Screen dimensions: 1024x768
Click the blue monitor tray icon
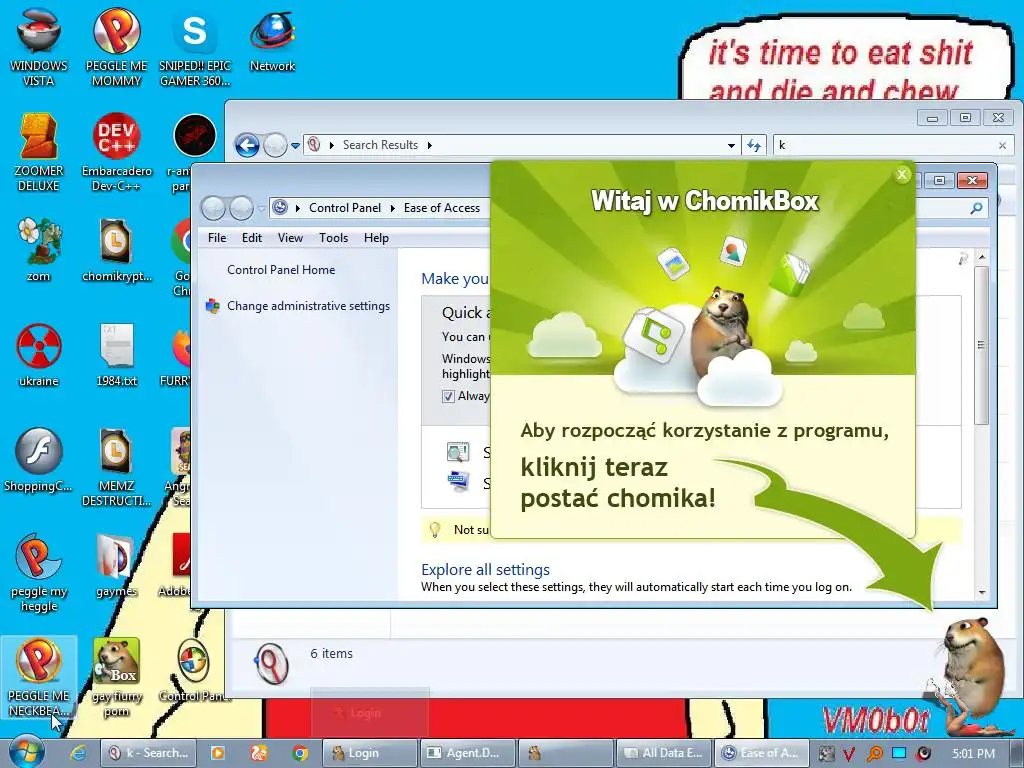pyautogui.click(x=899, y=754)
